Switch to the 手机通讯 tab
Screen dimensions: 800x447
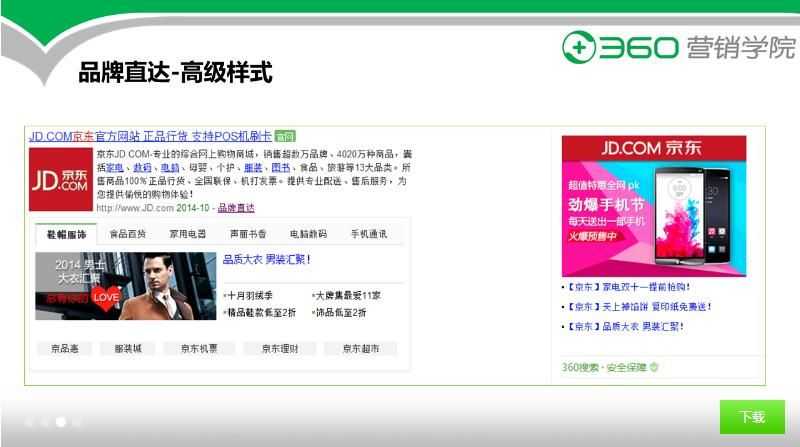(x=369, y=234)
